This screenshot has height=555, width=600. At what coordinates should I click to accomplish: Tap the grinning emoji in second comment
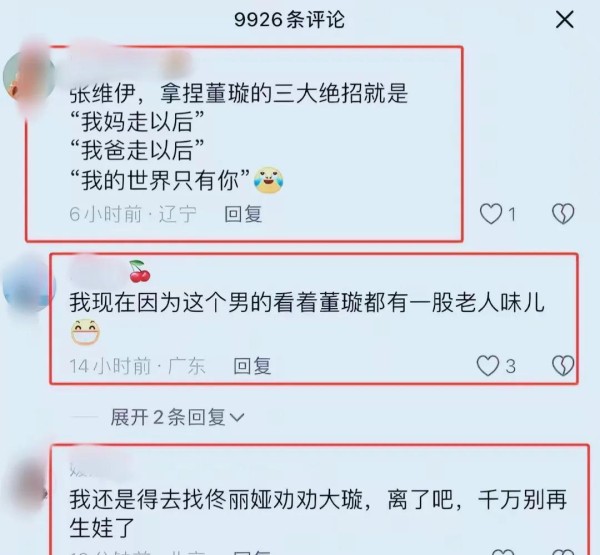pyautogui.click(x=85, y=332)
